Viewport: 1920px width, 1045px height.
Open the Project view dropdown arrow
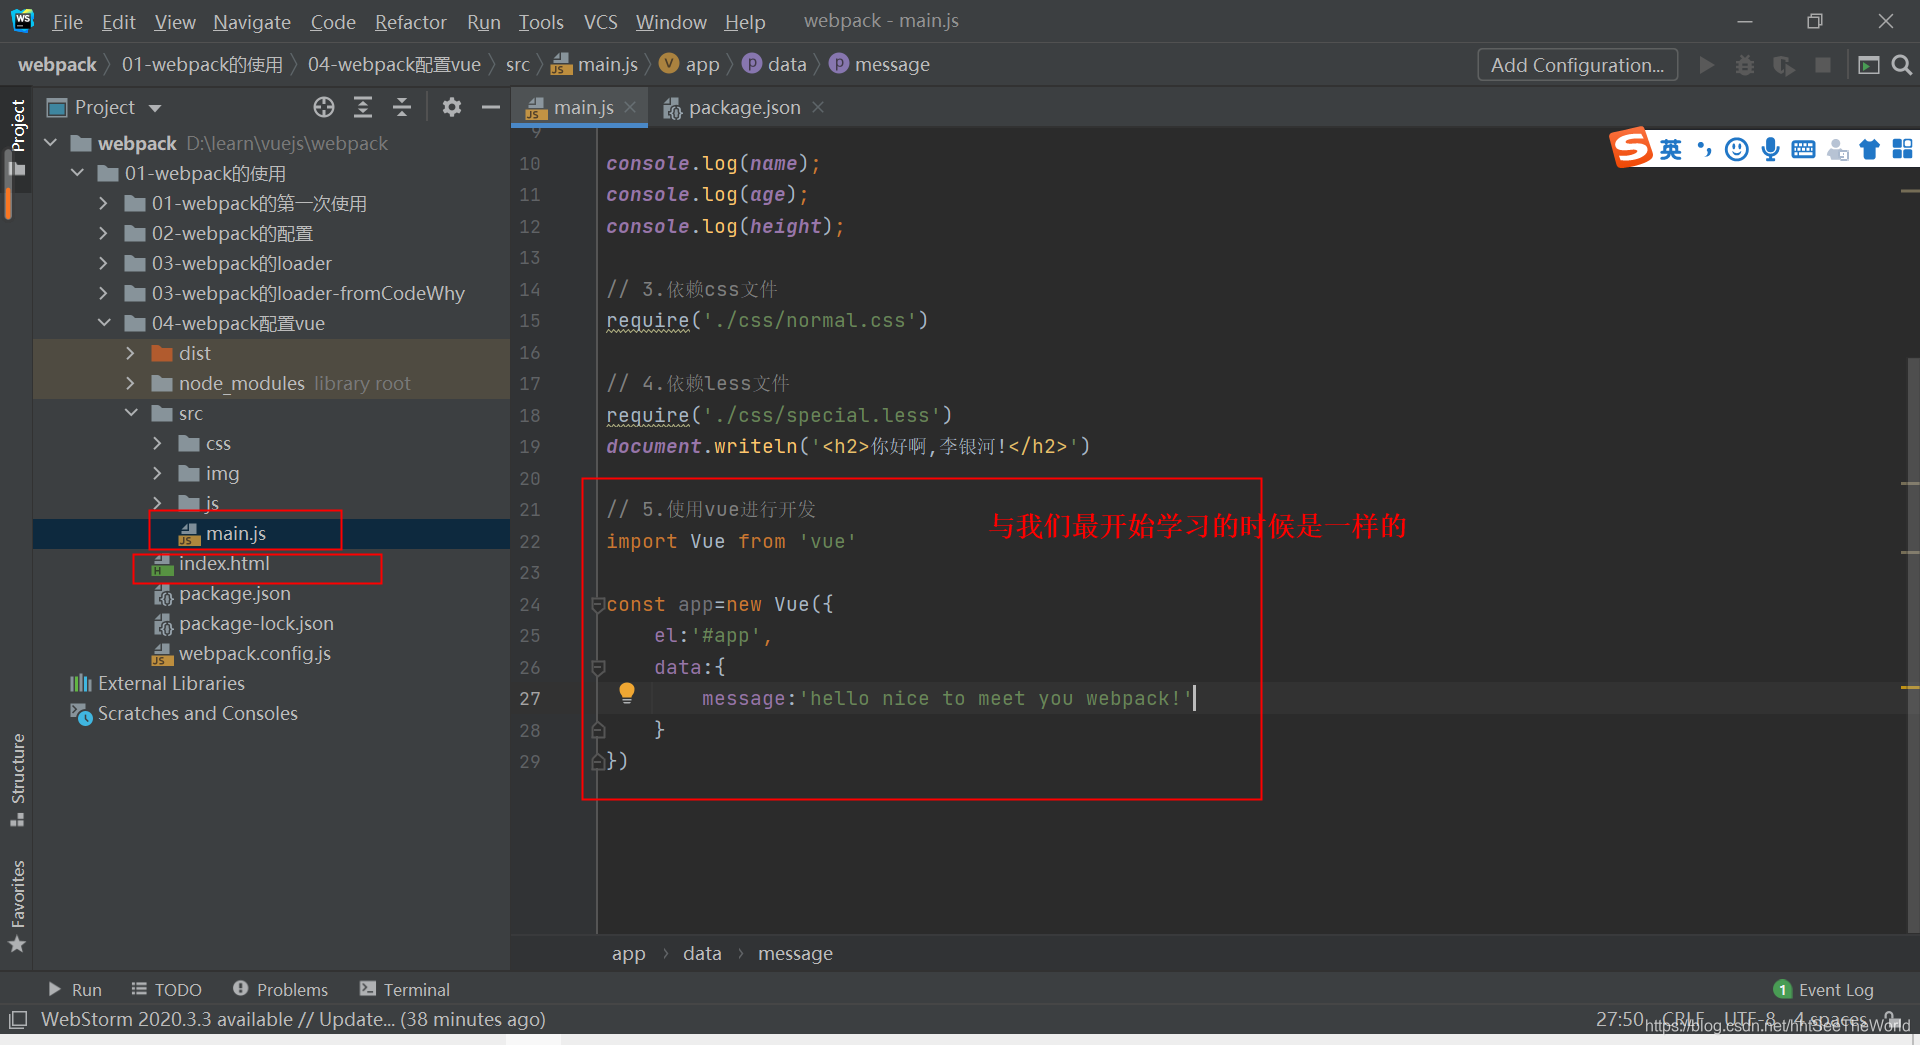(155, 108)
